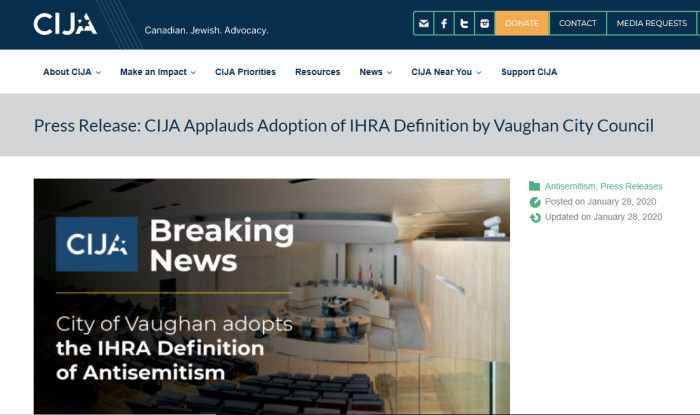Open the Antisemitism category link
The width and height of the screenshot is (700, 415).
570,186
